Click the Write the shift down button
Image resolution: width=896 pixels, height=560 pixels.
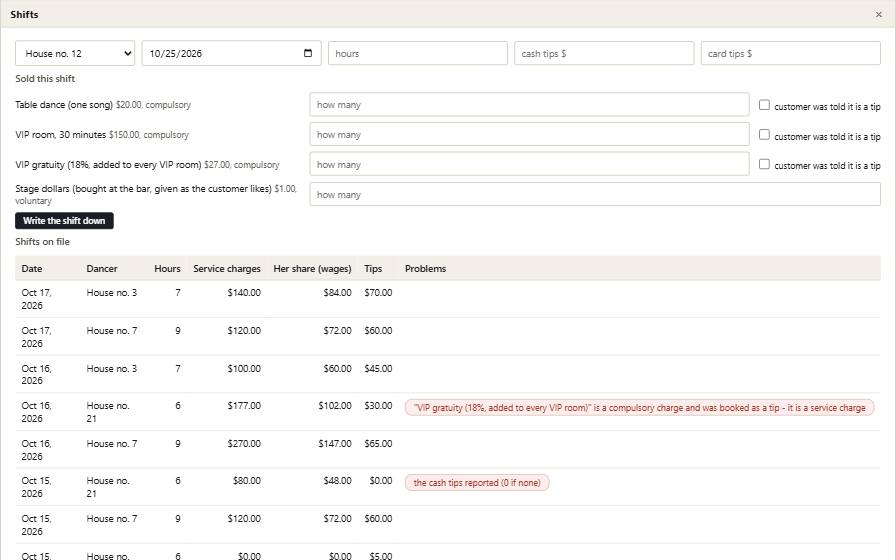coord(64,221)
